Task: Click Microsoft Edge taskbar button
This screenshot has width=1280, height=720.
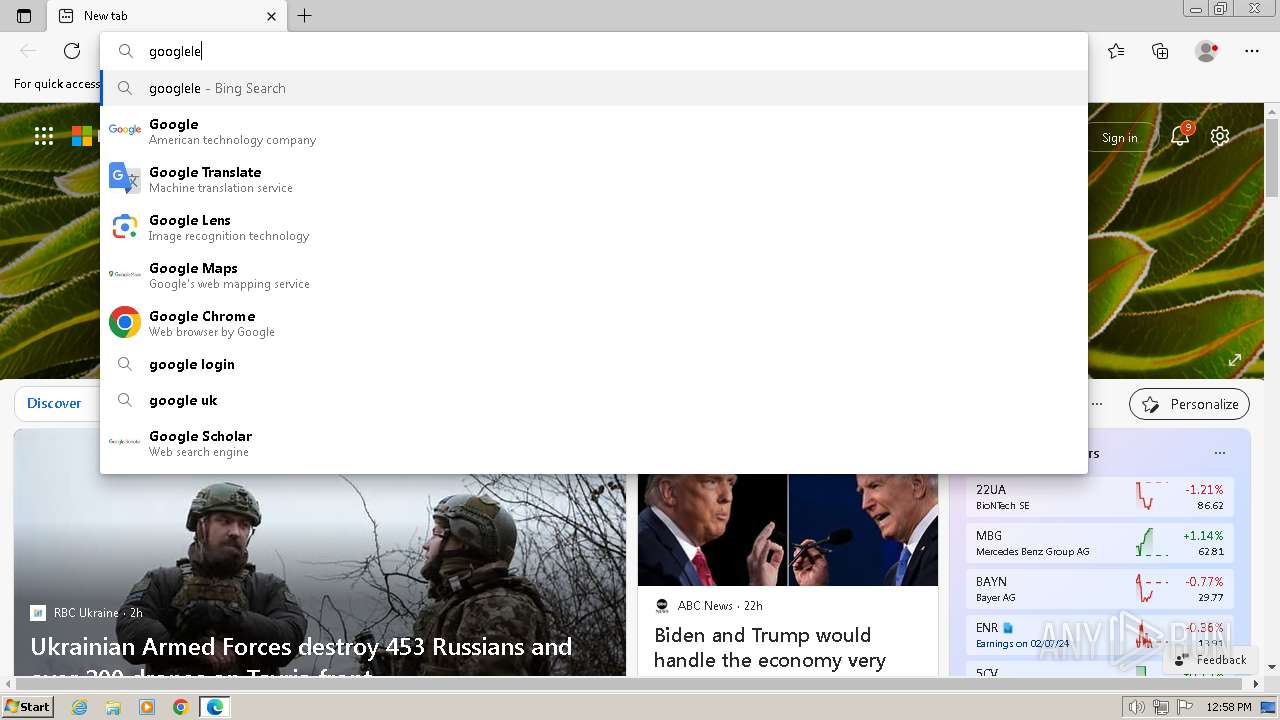Action: coord(215,707)
